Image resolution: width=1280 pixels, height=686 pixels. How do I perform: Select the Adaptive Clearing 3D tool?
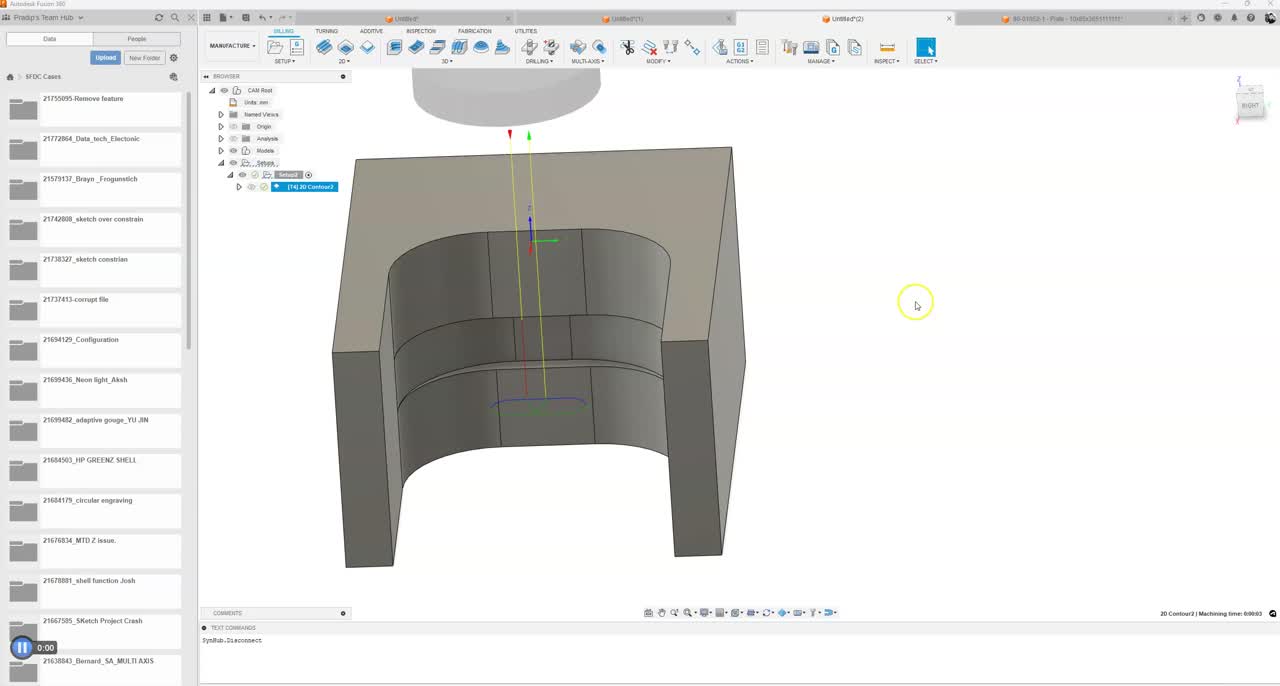click(395, 47)
